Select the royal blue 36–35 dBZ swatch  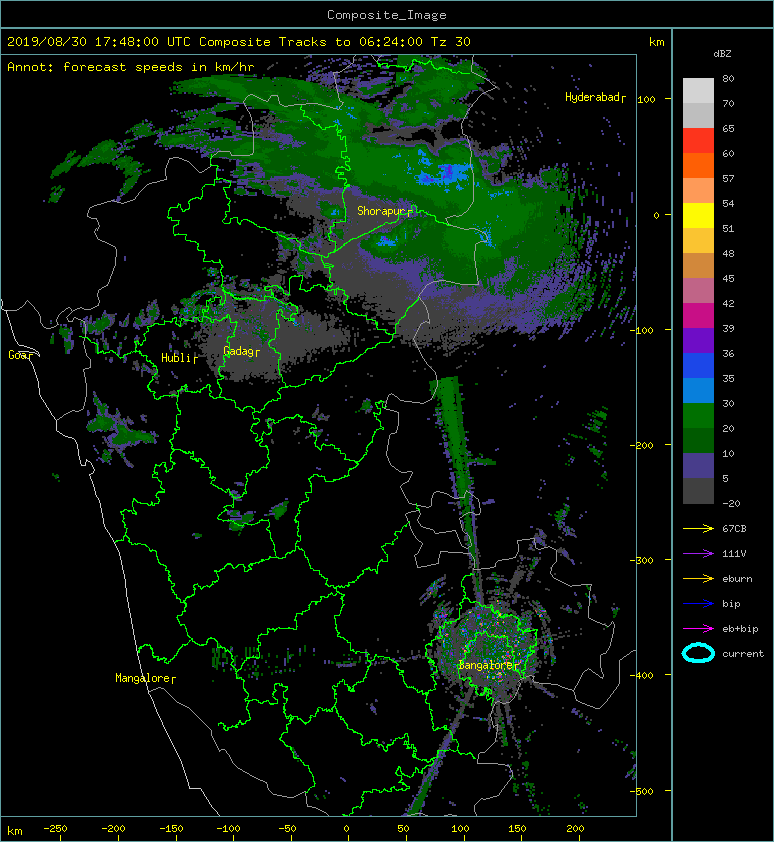point(698,365)
